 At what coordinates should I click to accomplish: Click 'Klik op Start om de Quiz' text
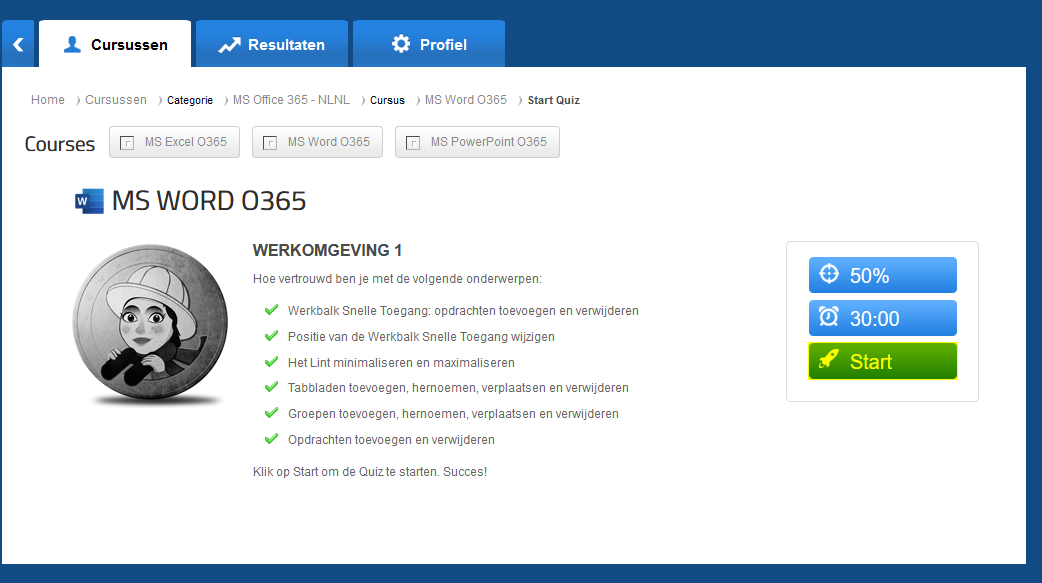pyautogui.click(x=369, y=471)
